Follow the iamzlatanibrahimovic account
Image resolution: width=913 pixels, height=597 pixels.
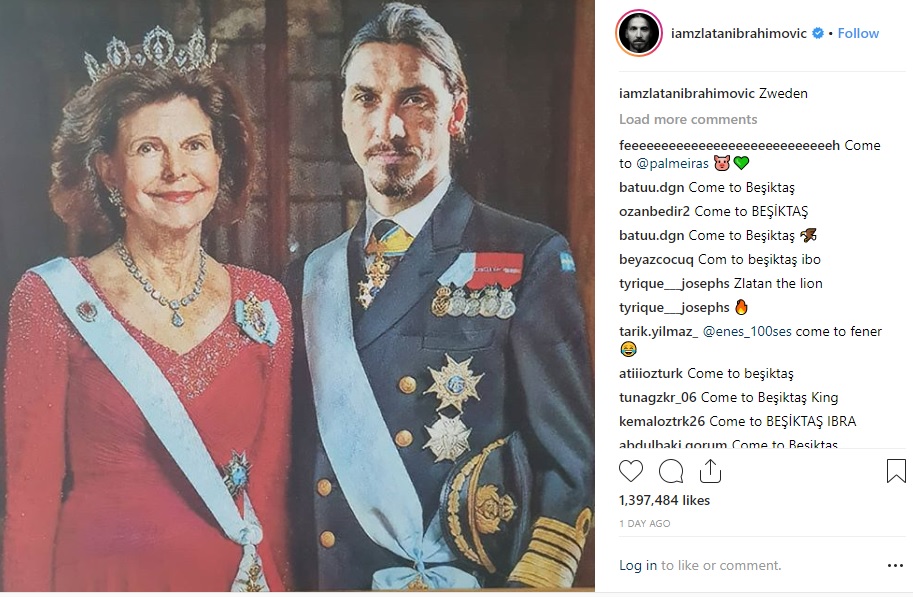[858, 33]
